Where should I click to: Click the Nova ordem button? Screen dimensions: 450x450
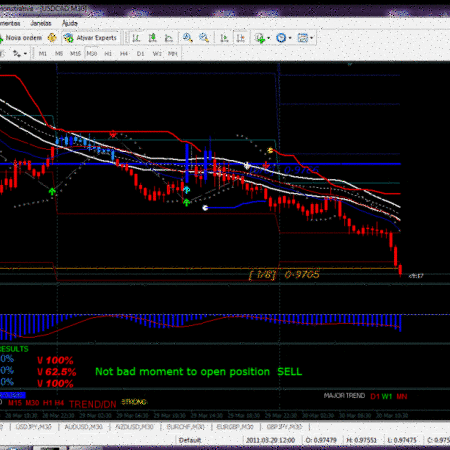click(21, 38)
